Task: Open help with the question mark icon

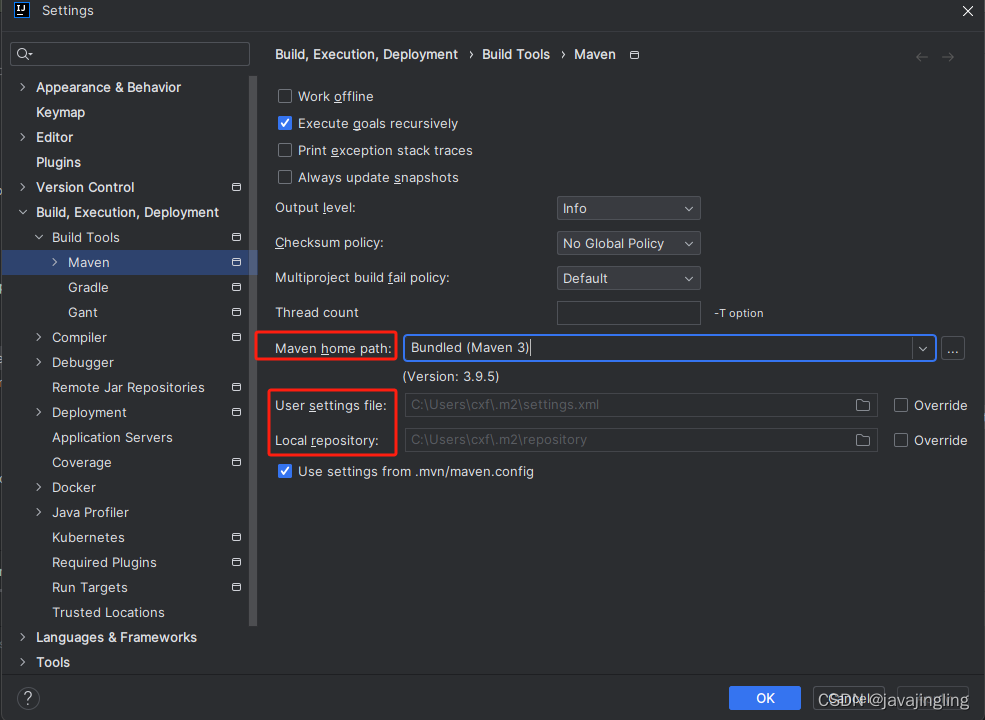Action: tap(28, 698)
